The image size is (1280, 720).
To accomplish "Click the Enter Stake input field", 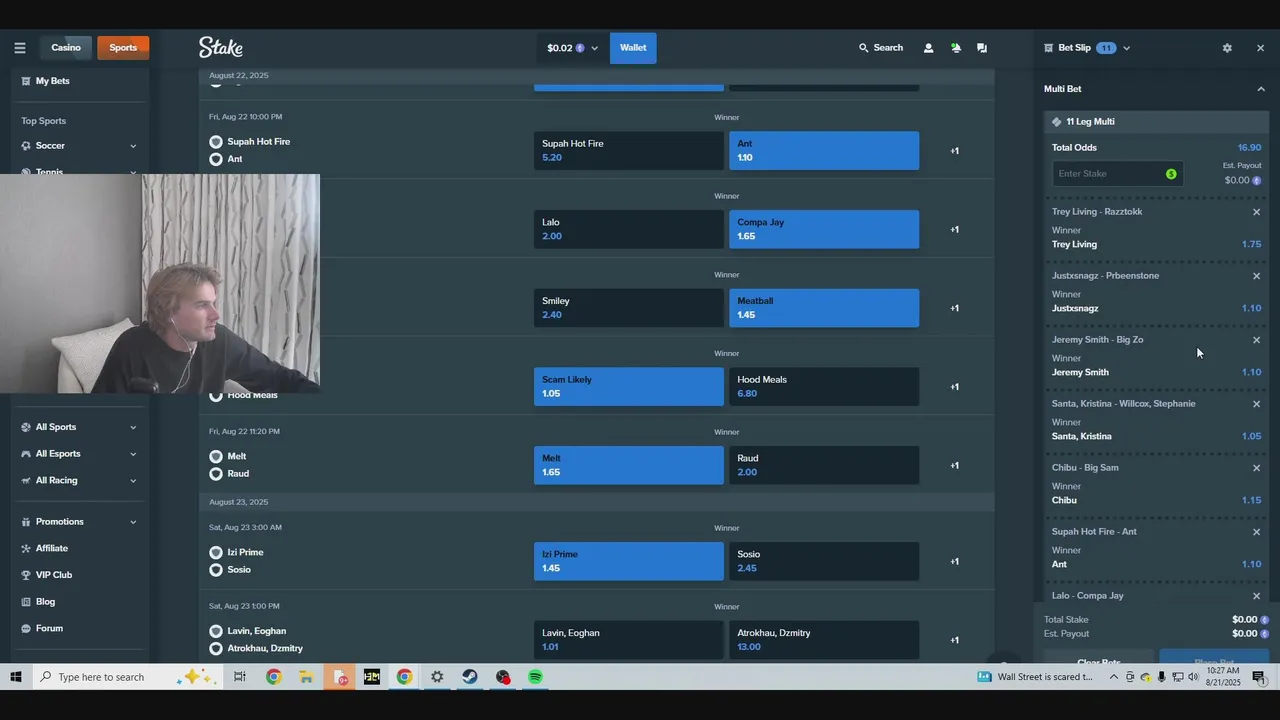I will [1117, 174].
